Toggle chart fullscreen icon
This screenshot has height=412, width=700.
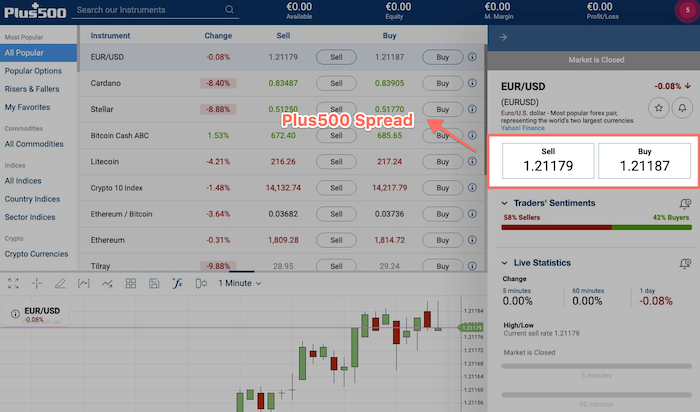13,283
